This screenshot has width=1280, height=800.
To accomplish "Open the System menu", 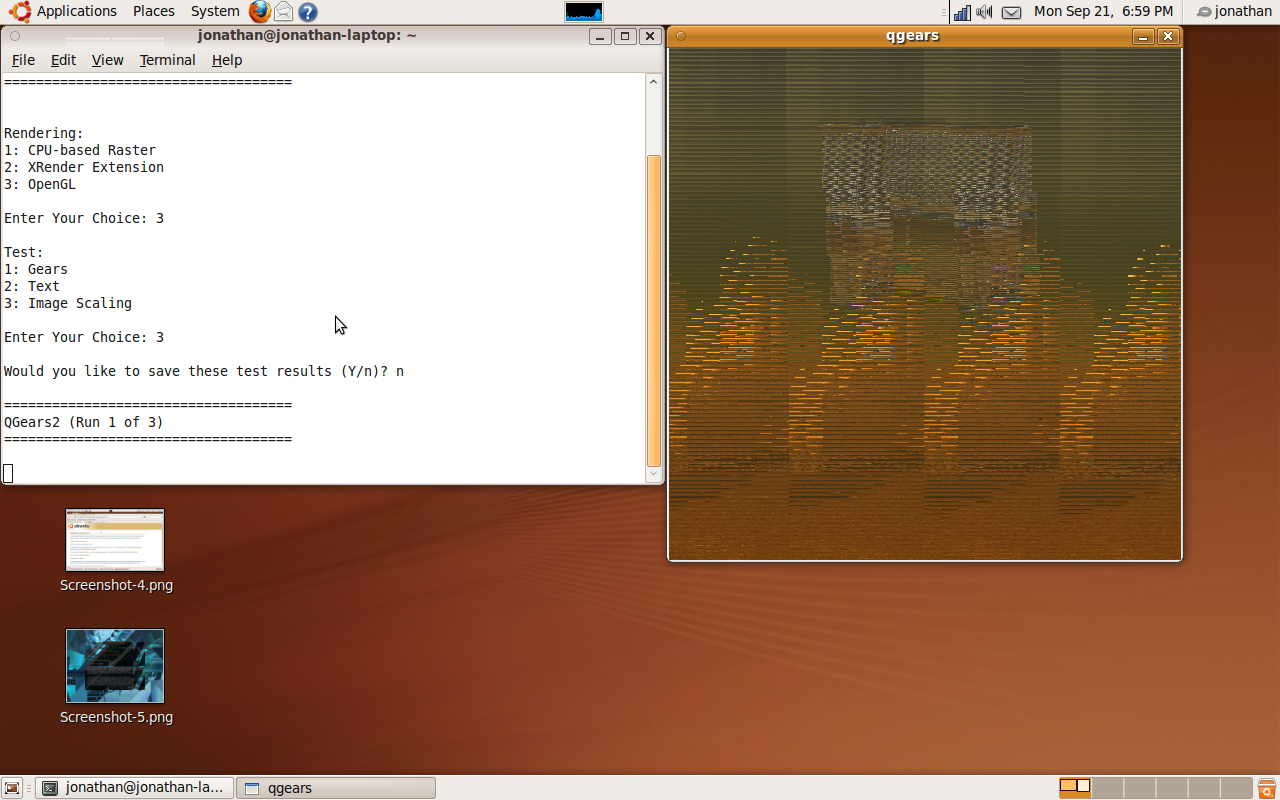I will click(x=214, y=11).
